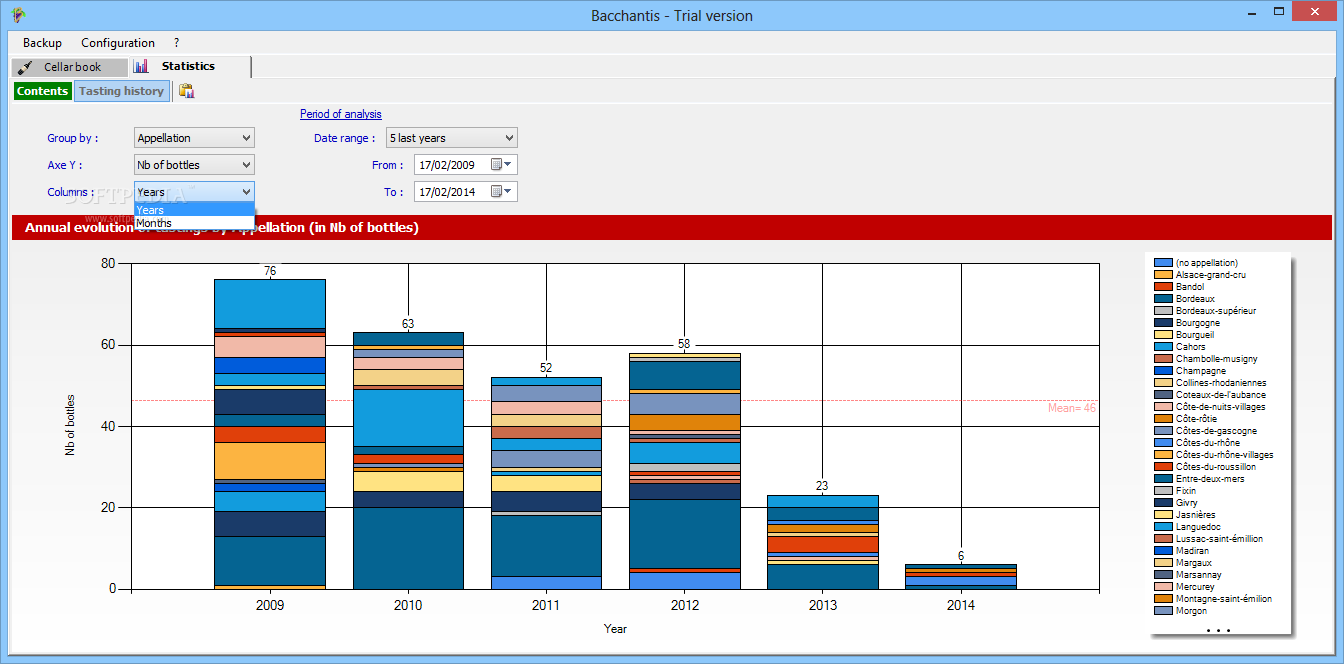Click the Mean= 46 label
The height and width of the screenshot is (664, 1344).
coord(1072,408)
